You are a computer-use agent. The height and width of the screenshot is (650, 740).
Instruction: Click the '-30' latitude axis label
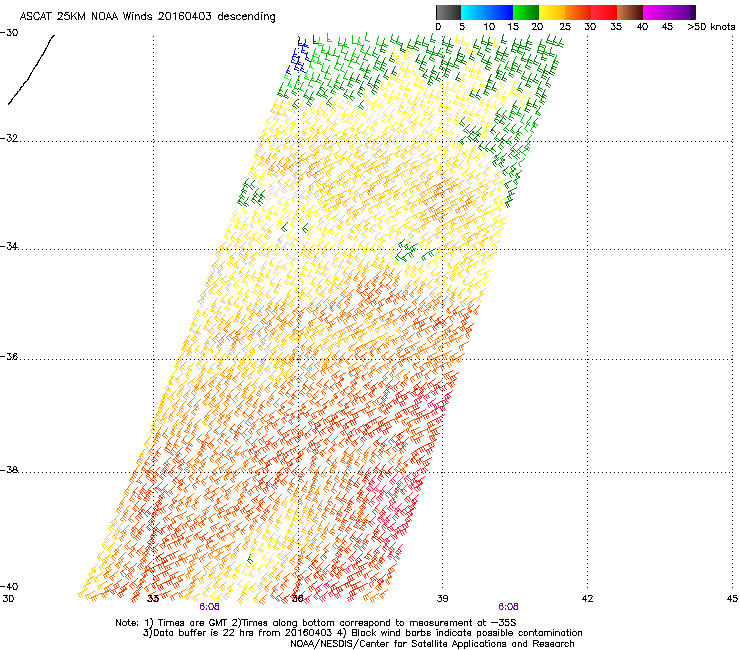point(9,33)
